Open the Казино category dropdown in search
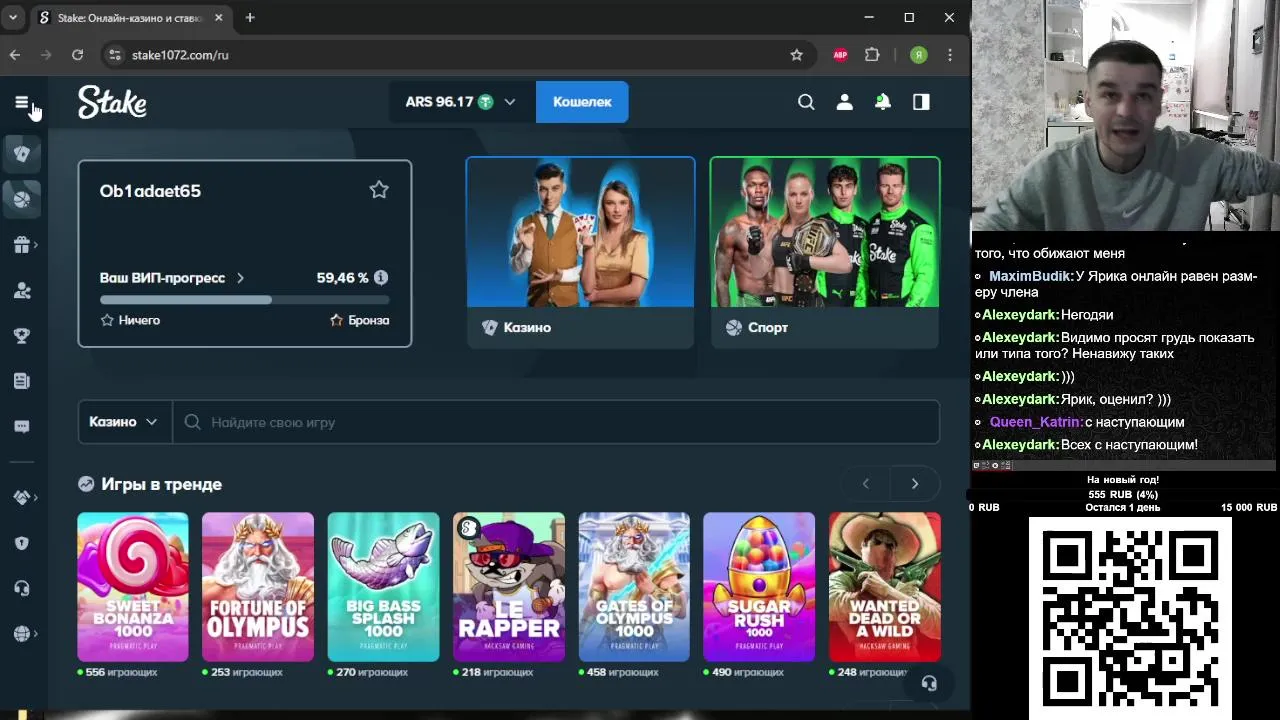Image resolution: width=1280 pixels, height=720 pixels. tap(124, 422)
